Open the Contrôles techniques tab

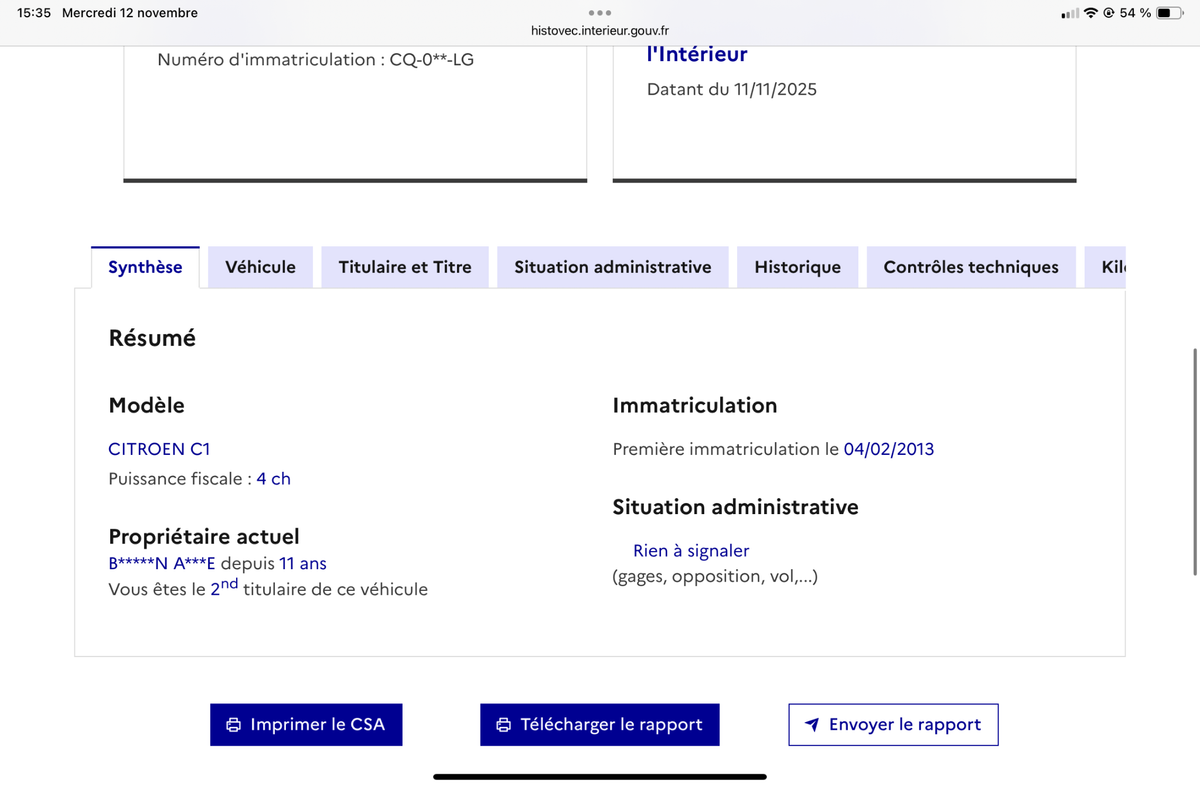pyautogui.click(x=971, y=267)
